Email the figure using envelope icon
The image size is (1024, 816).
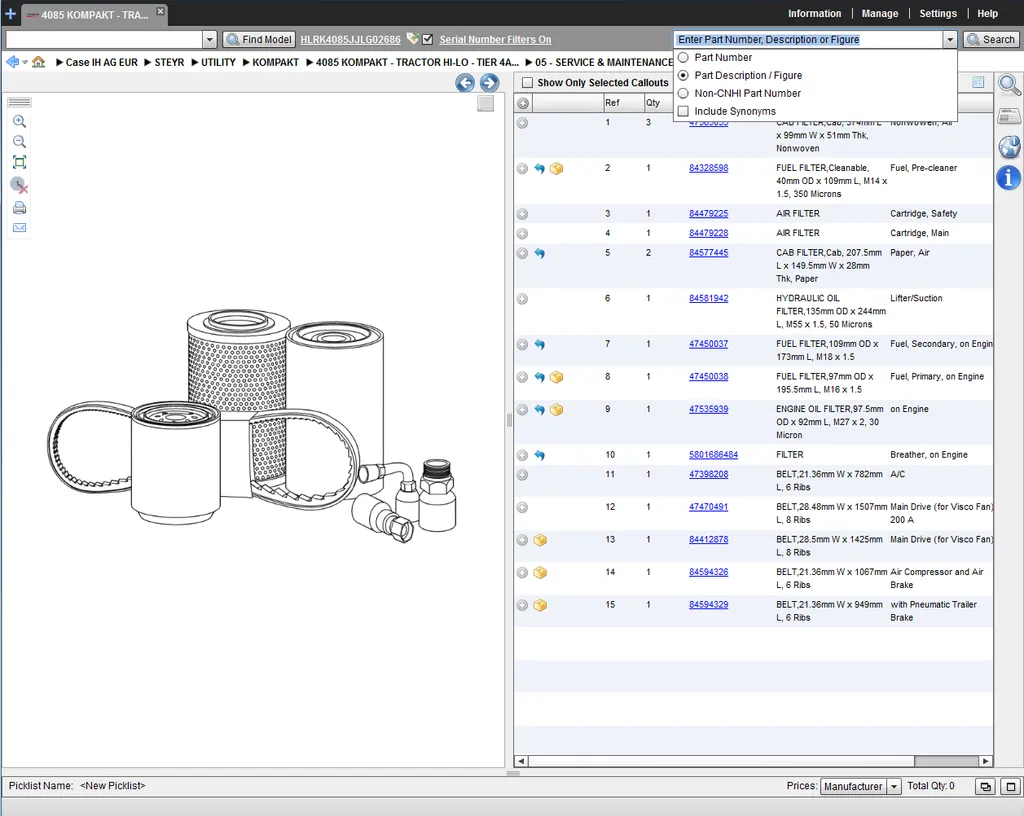pyautogui.click(x=20, y=228)
